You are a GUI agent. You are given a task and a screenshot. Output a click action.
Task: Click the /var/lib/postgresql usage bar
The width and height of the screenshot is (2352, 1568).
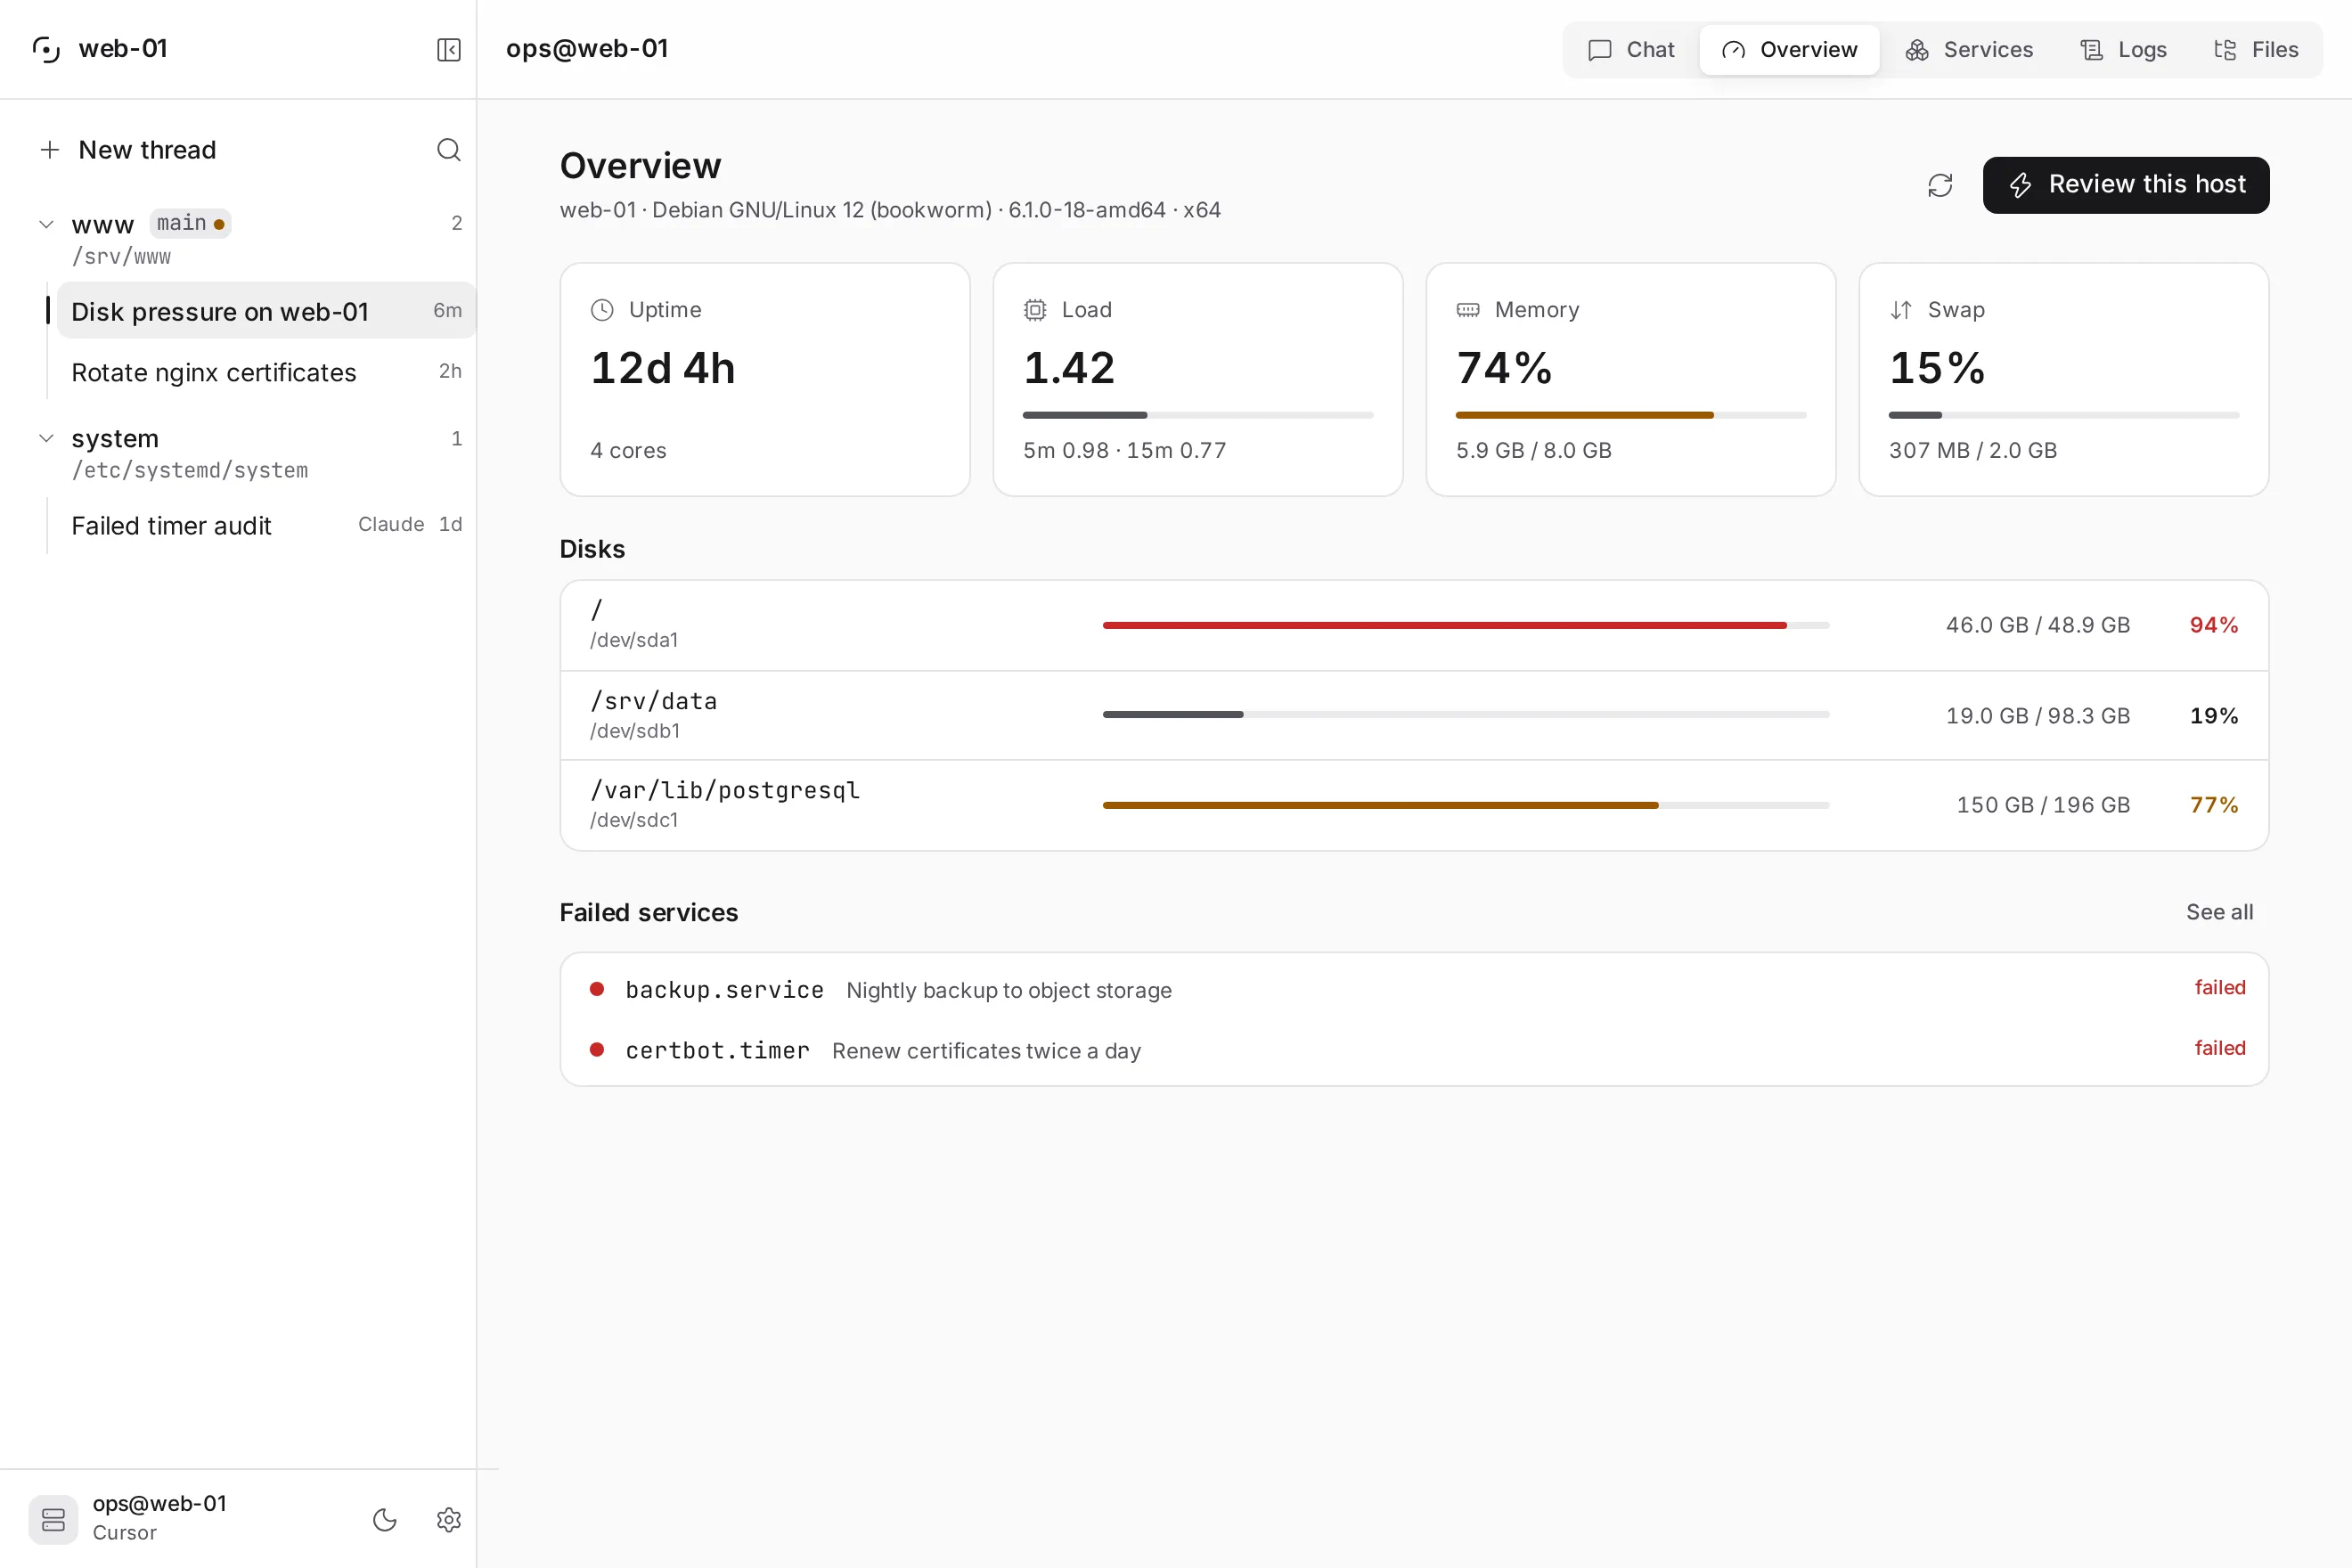1466,805
